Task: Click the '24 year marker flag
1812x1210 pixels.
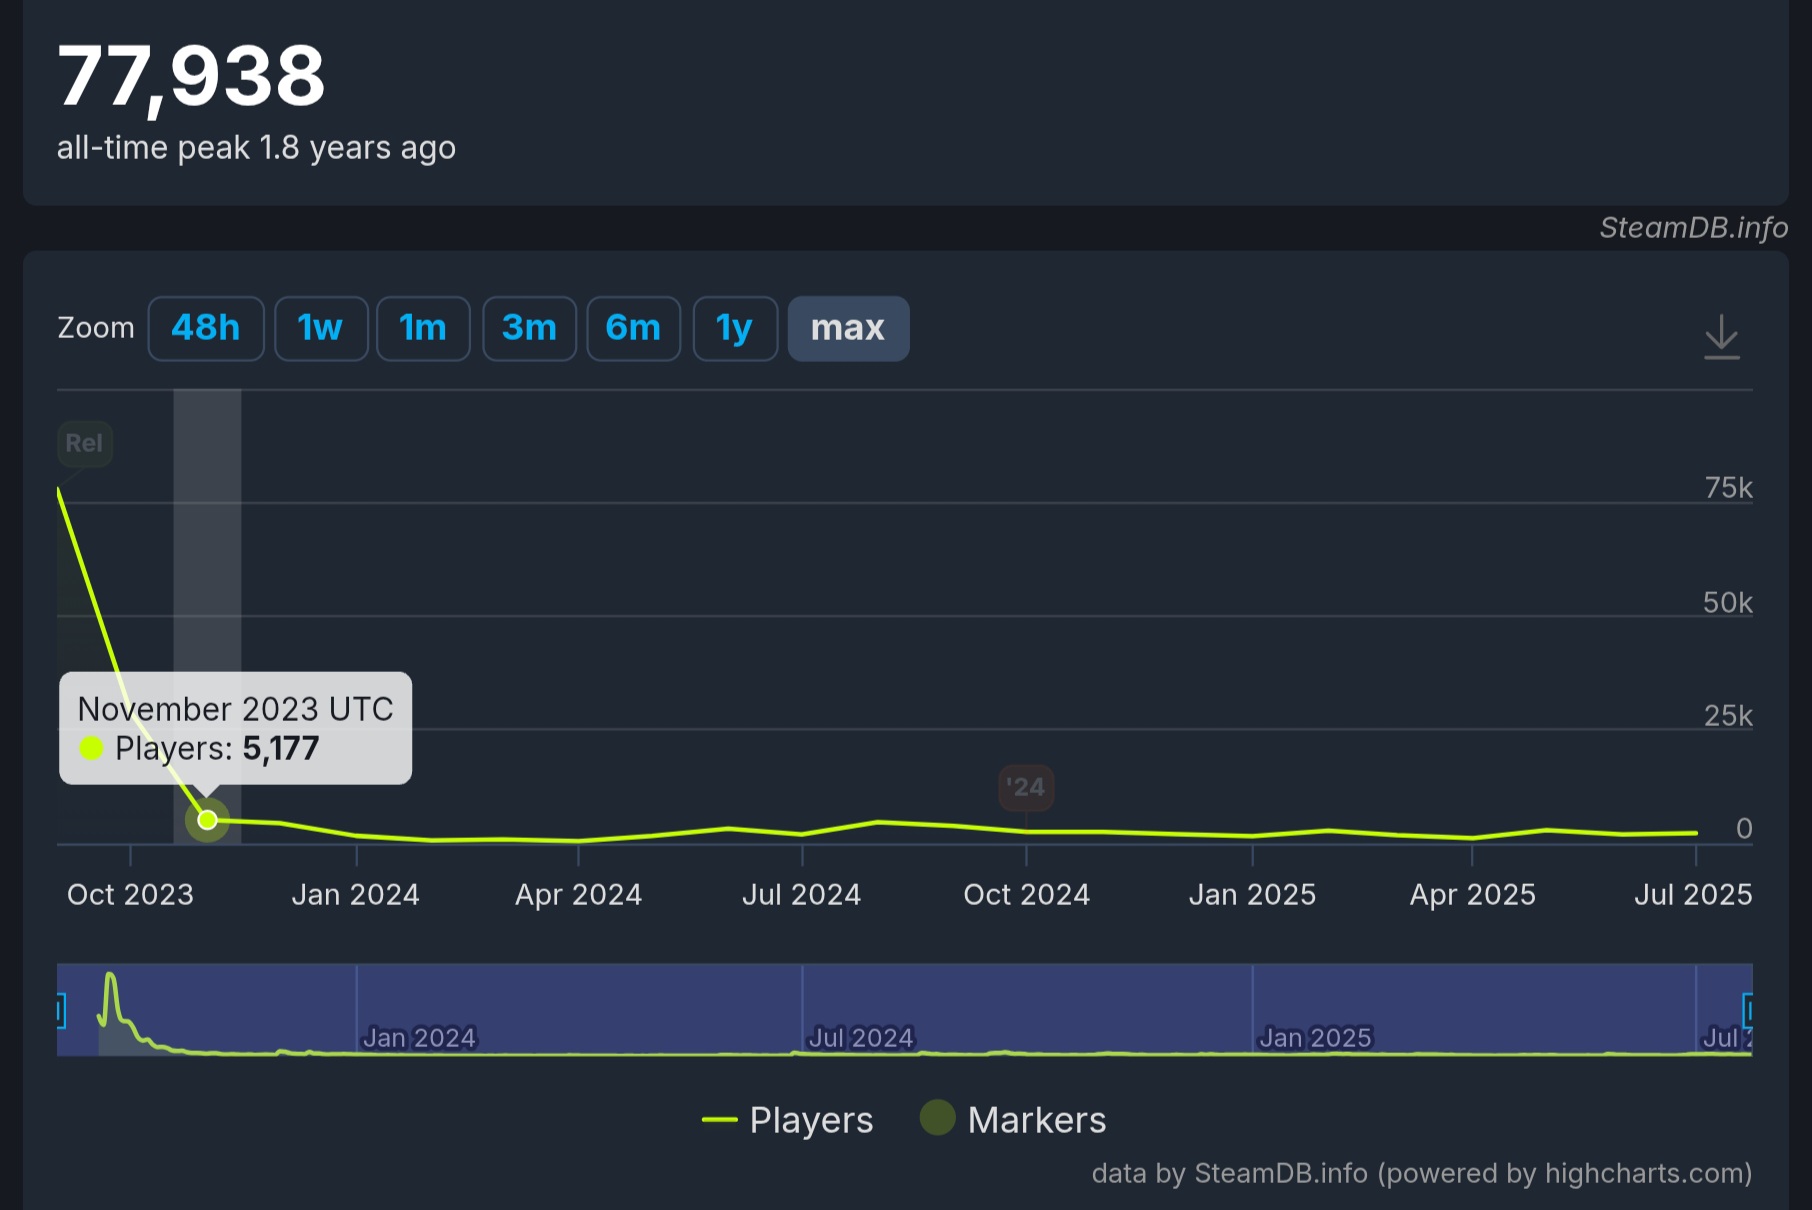Action: tap(1026, 787)
